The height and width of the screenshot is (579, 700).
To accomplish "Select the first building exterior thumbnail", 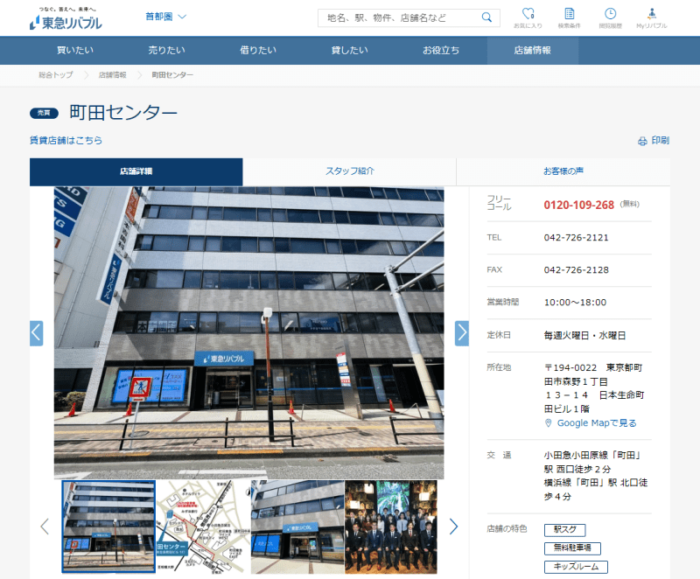I will (x=108, y=526).
